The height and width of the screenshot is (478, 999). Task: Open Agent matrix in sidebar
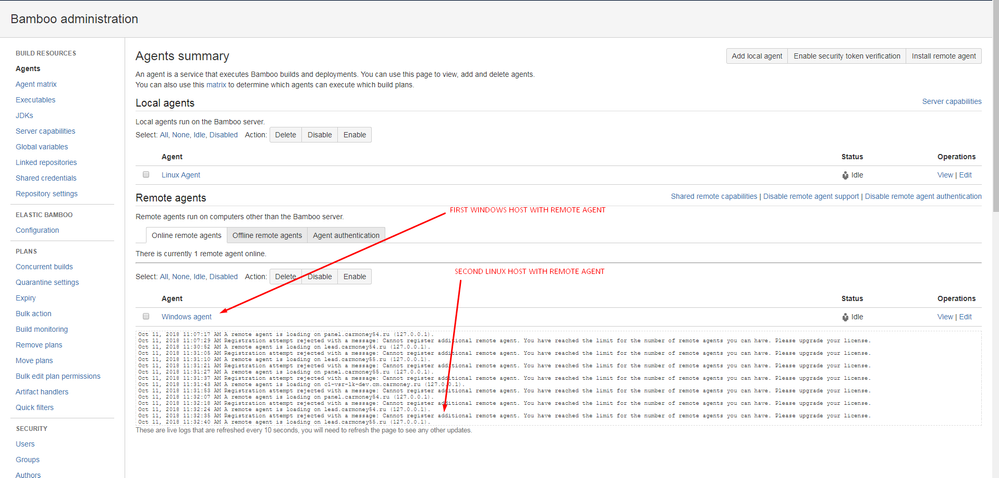[36, 84]
